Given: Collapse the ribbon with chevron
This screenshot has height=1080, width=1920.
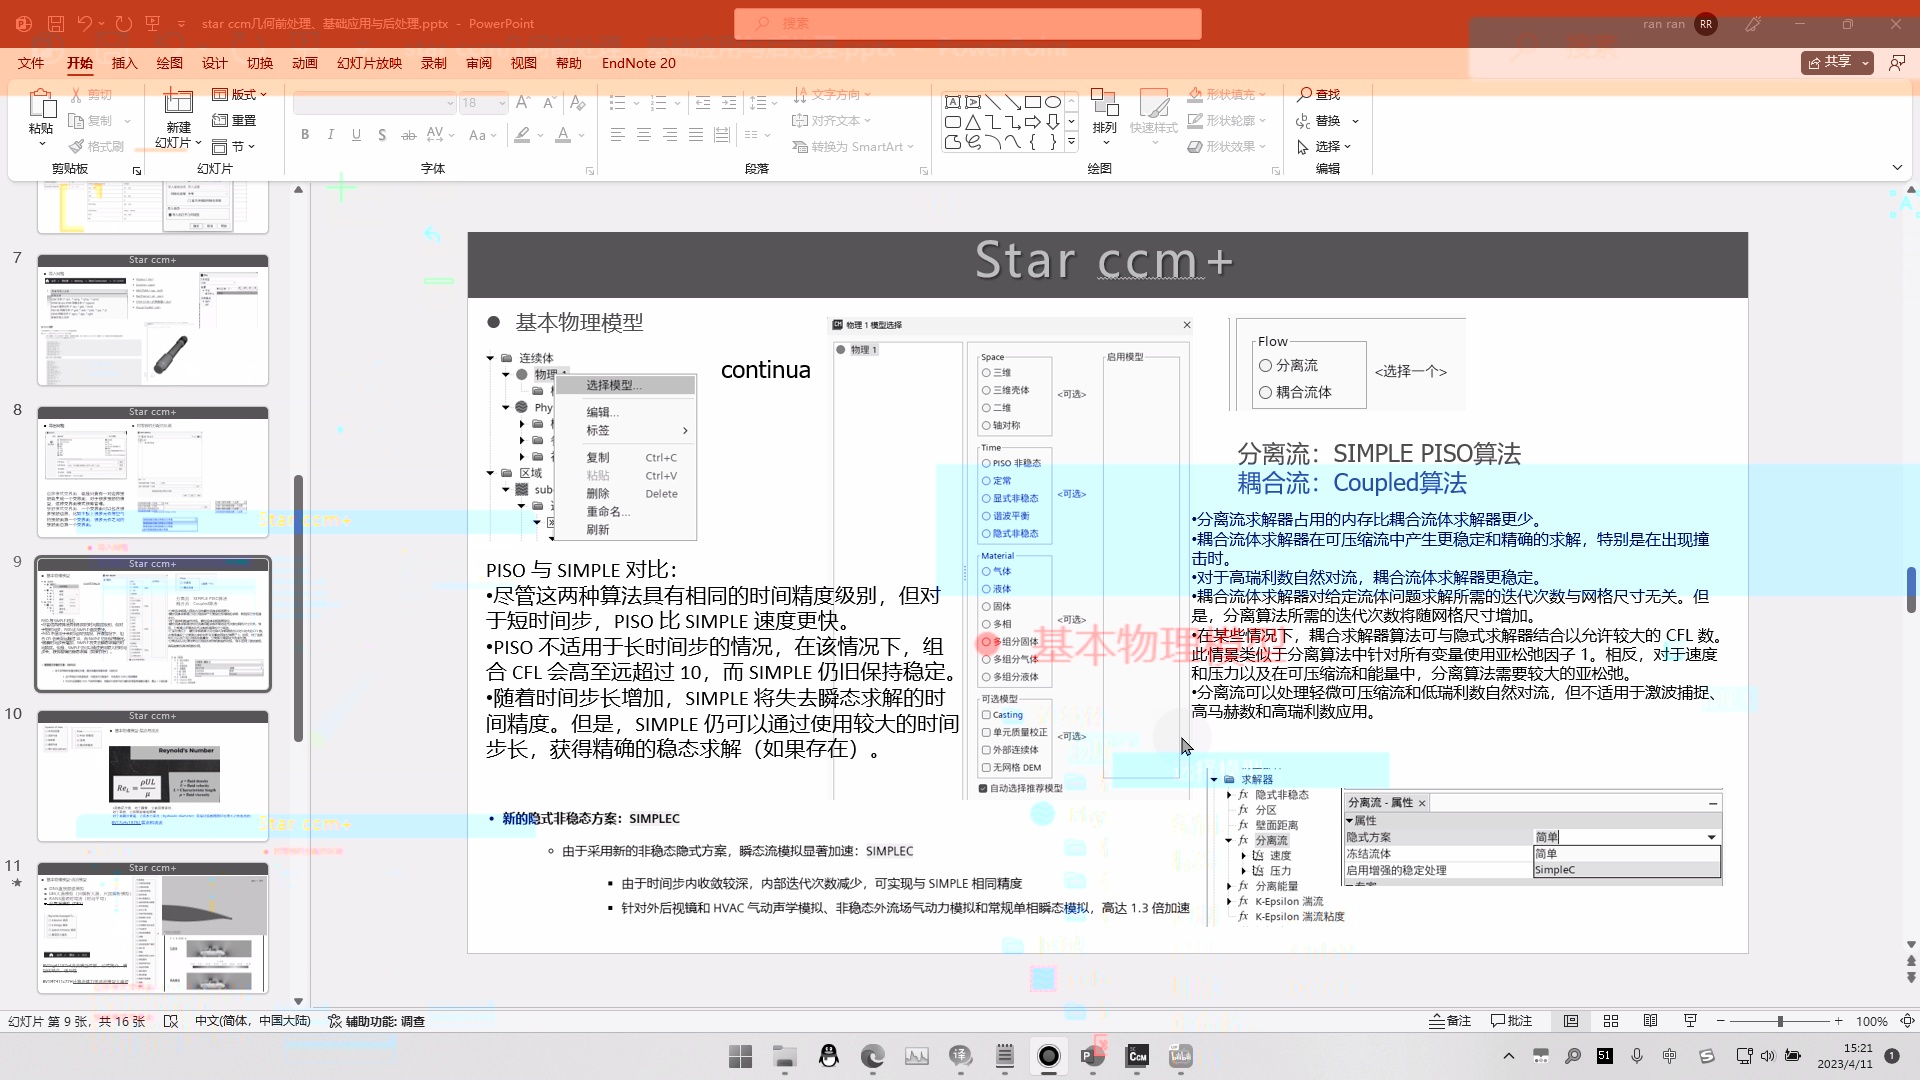Looking at the screenshot, I should click(1897, 167).
